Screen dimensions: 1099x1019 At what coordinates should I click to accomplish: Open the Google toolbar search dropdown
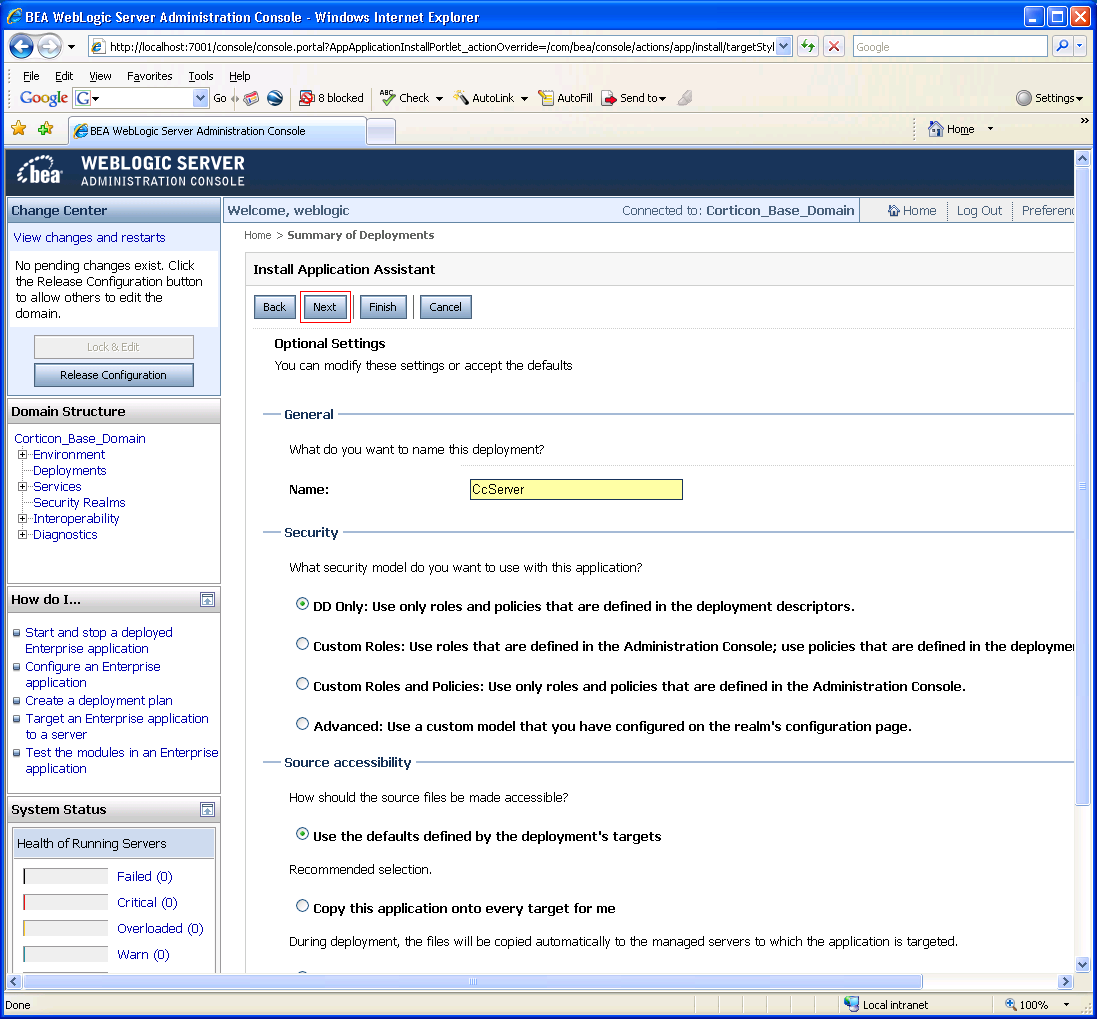[x=200, y=98]
